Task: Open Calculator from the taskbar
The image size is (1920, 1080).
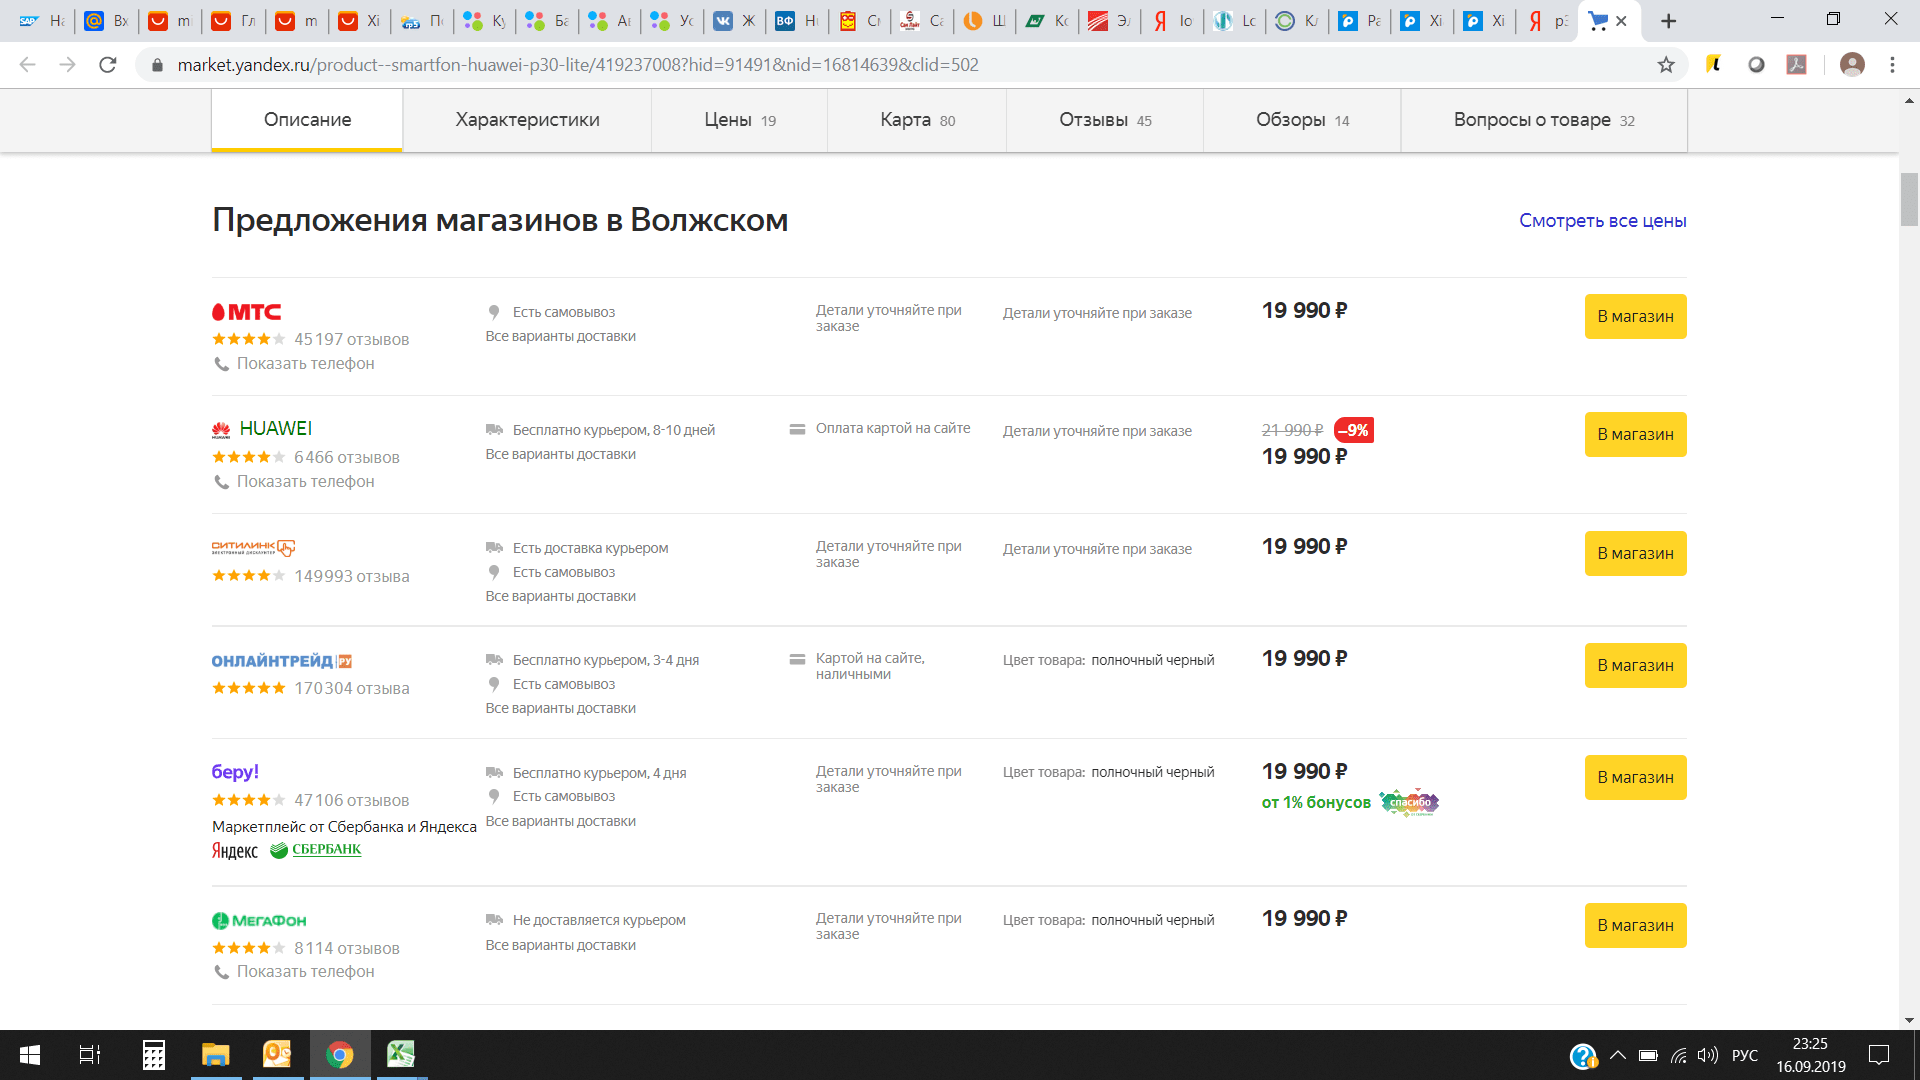Action: (153, 1054)
